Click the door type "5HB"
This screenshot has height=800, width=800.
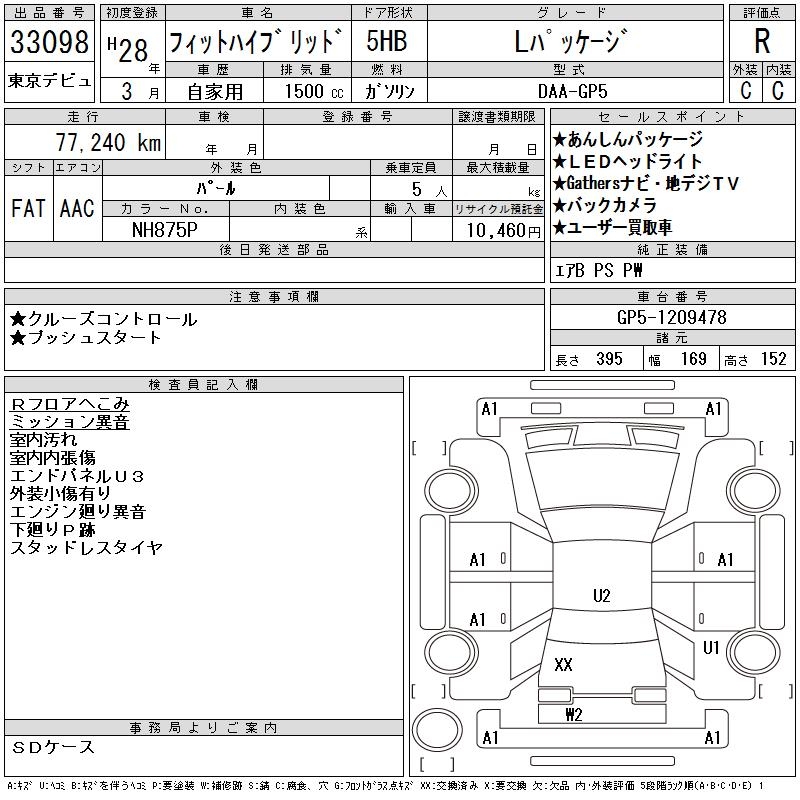(387, 41)
